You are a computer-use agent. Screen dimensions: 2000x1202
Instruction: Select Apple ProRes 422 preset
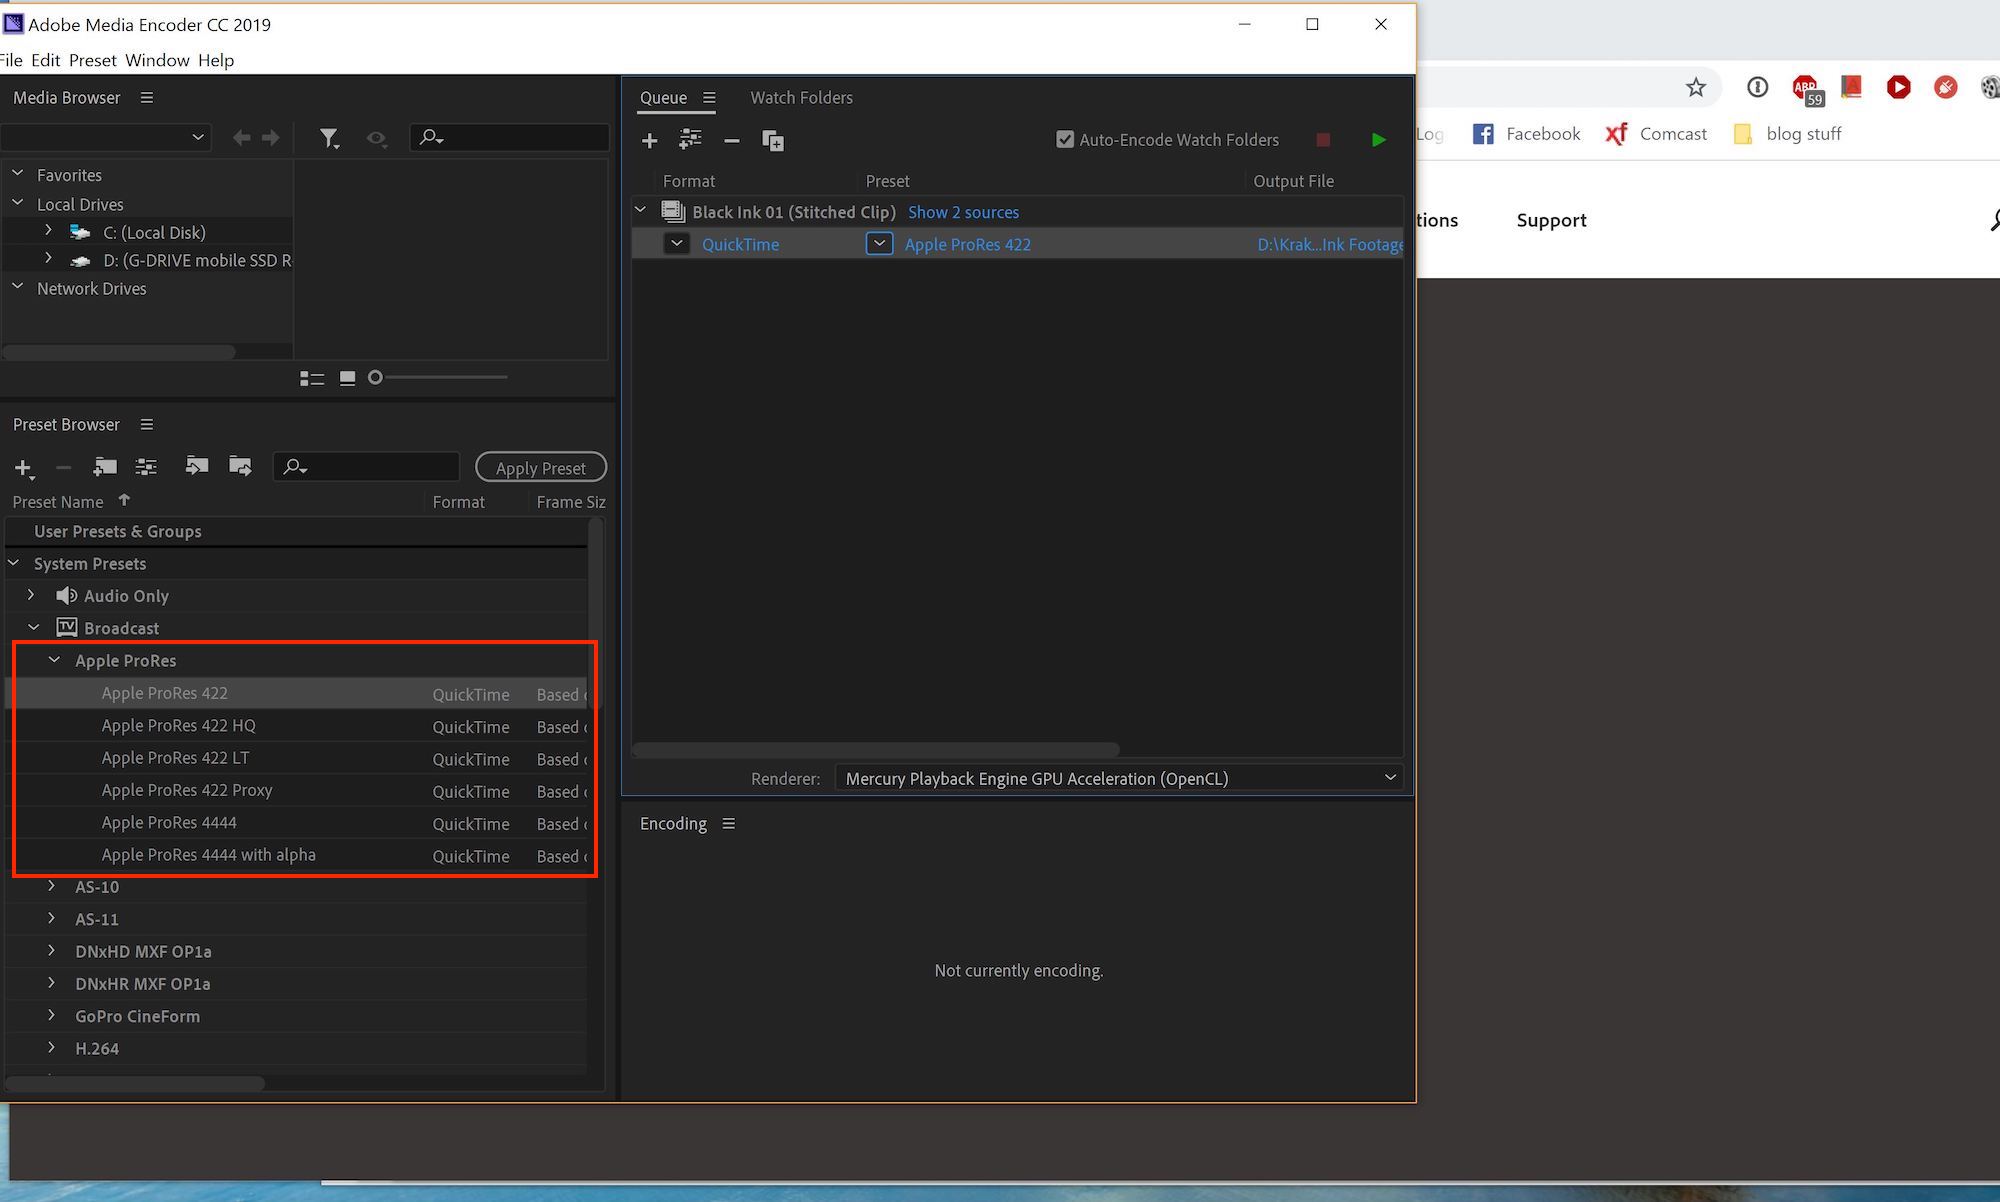[161, 693]
